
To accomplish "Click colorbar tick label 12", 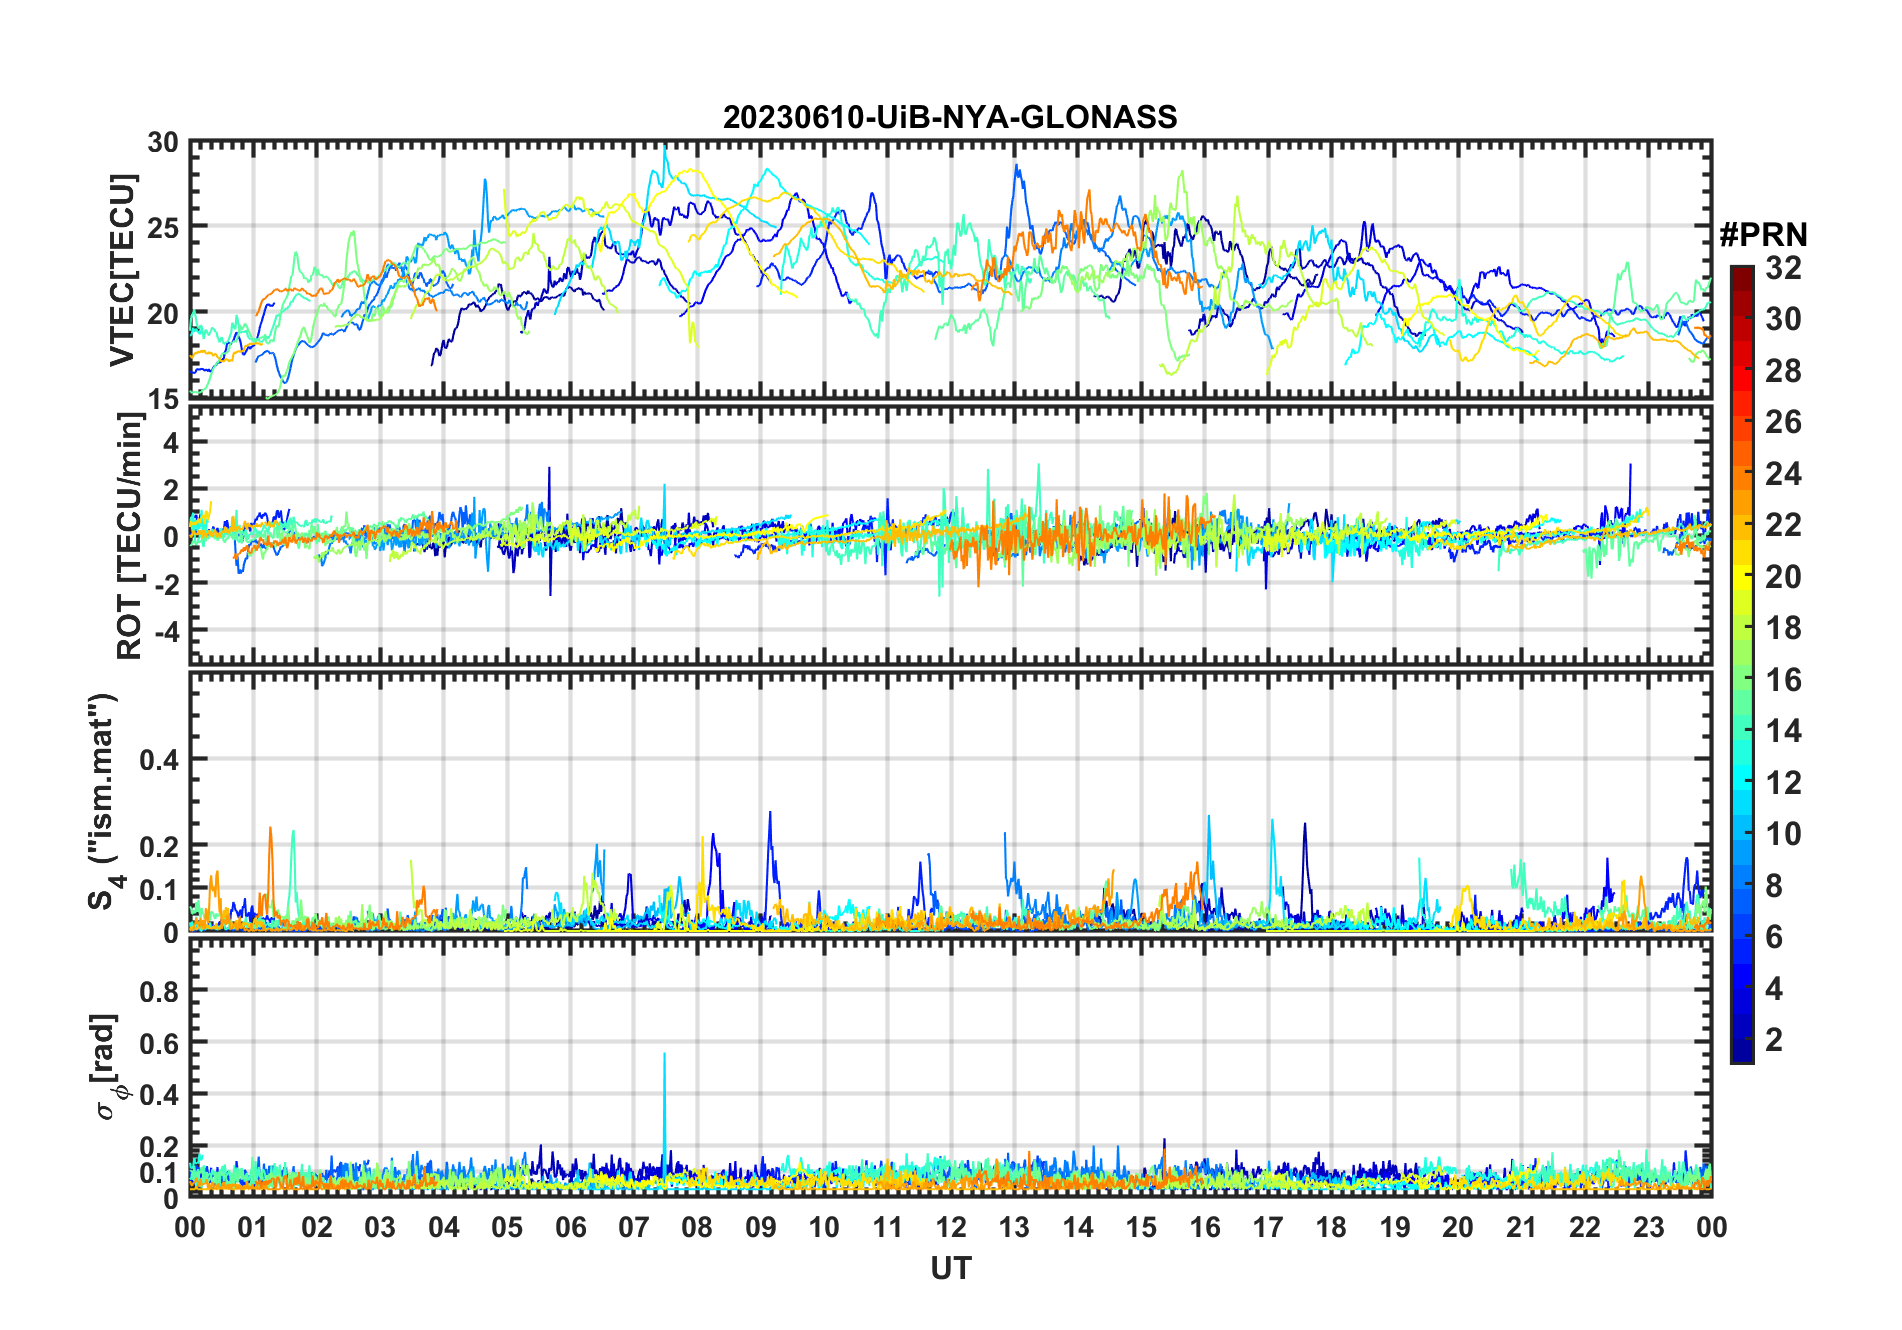I will click(1783, 783).
